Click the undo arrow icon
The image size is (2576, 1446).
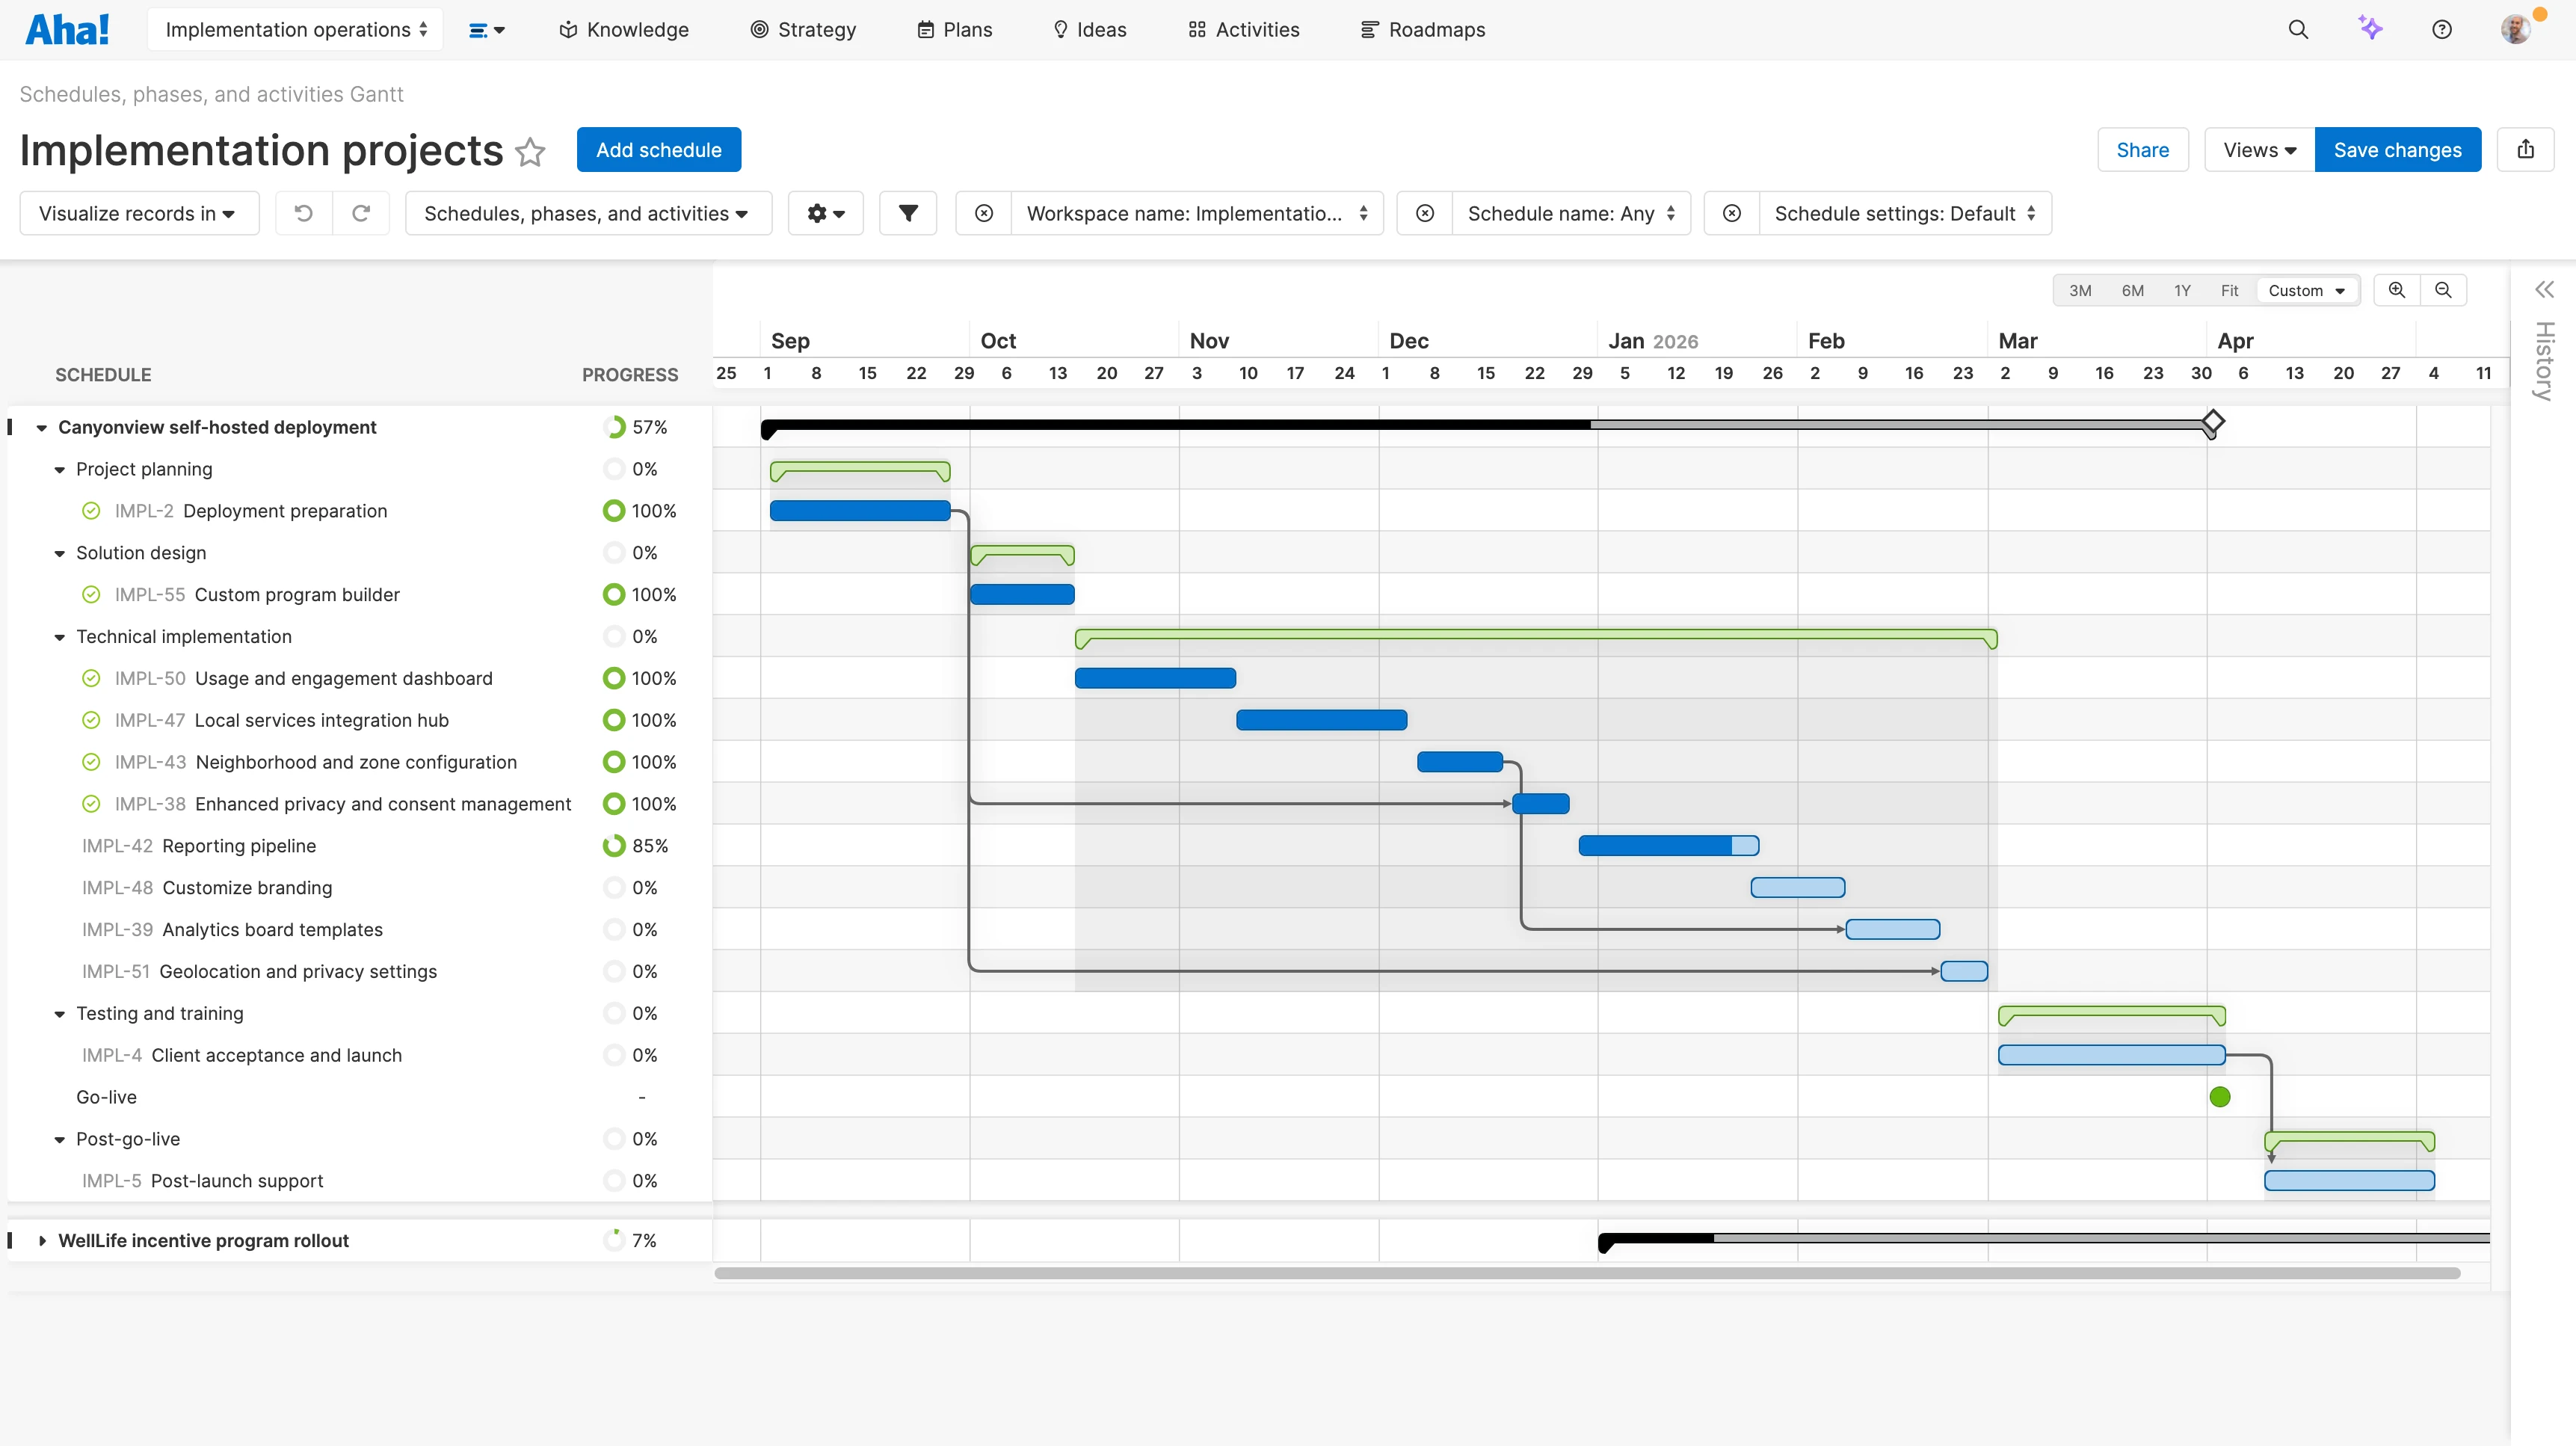point(304,213)
